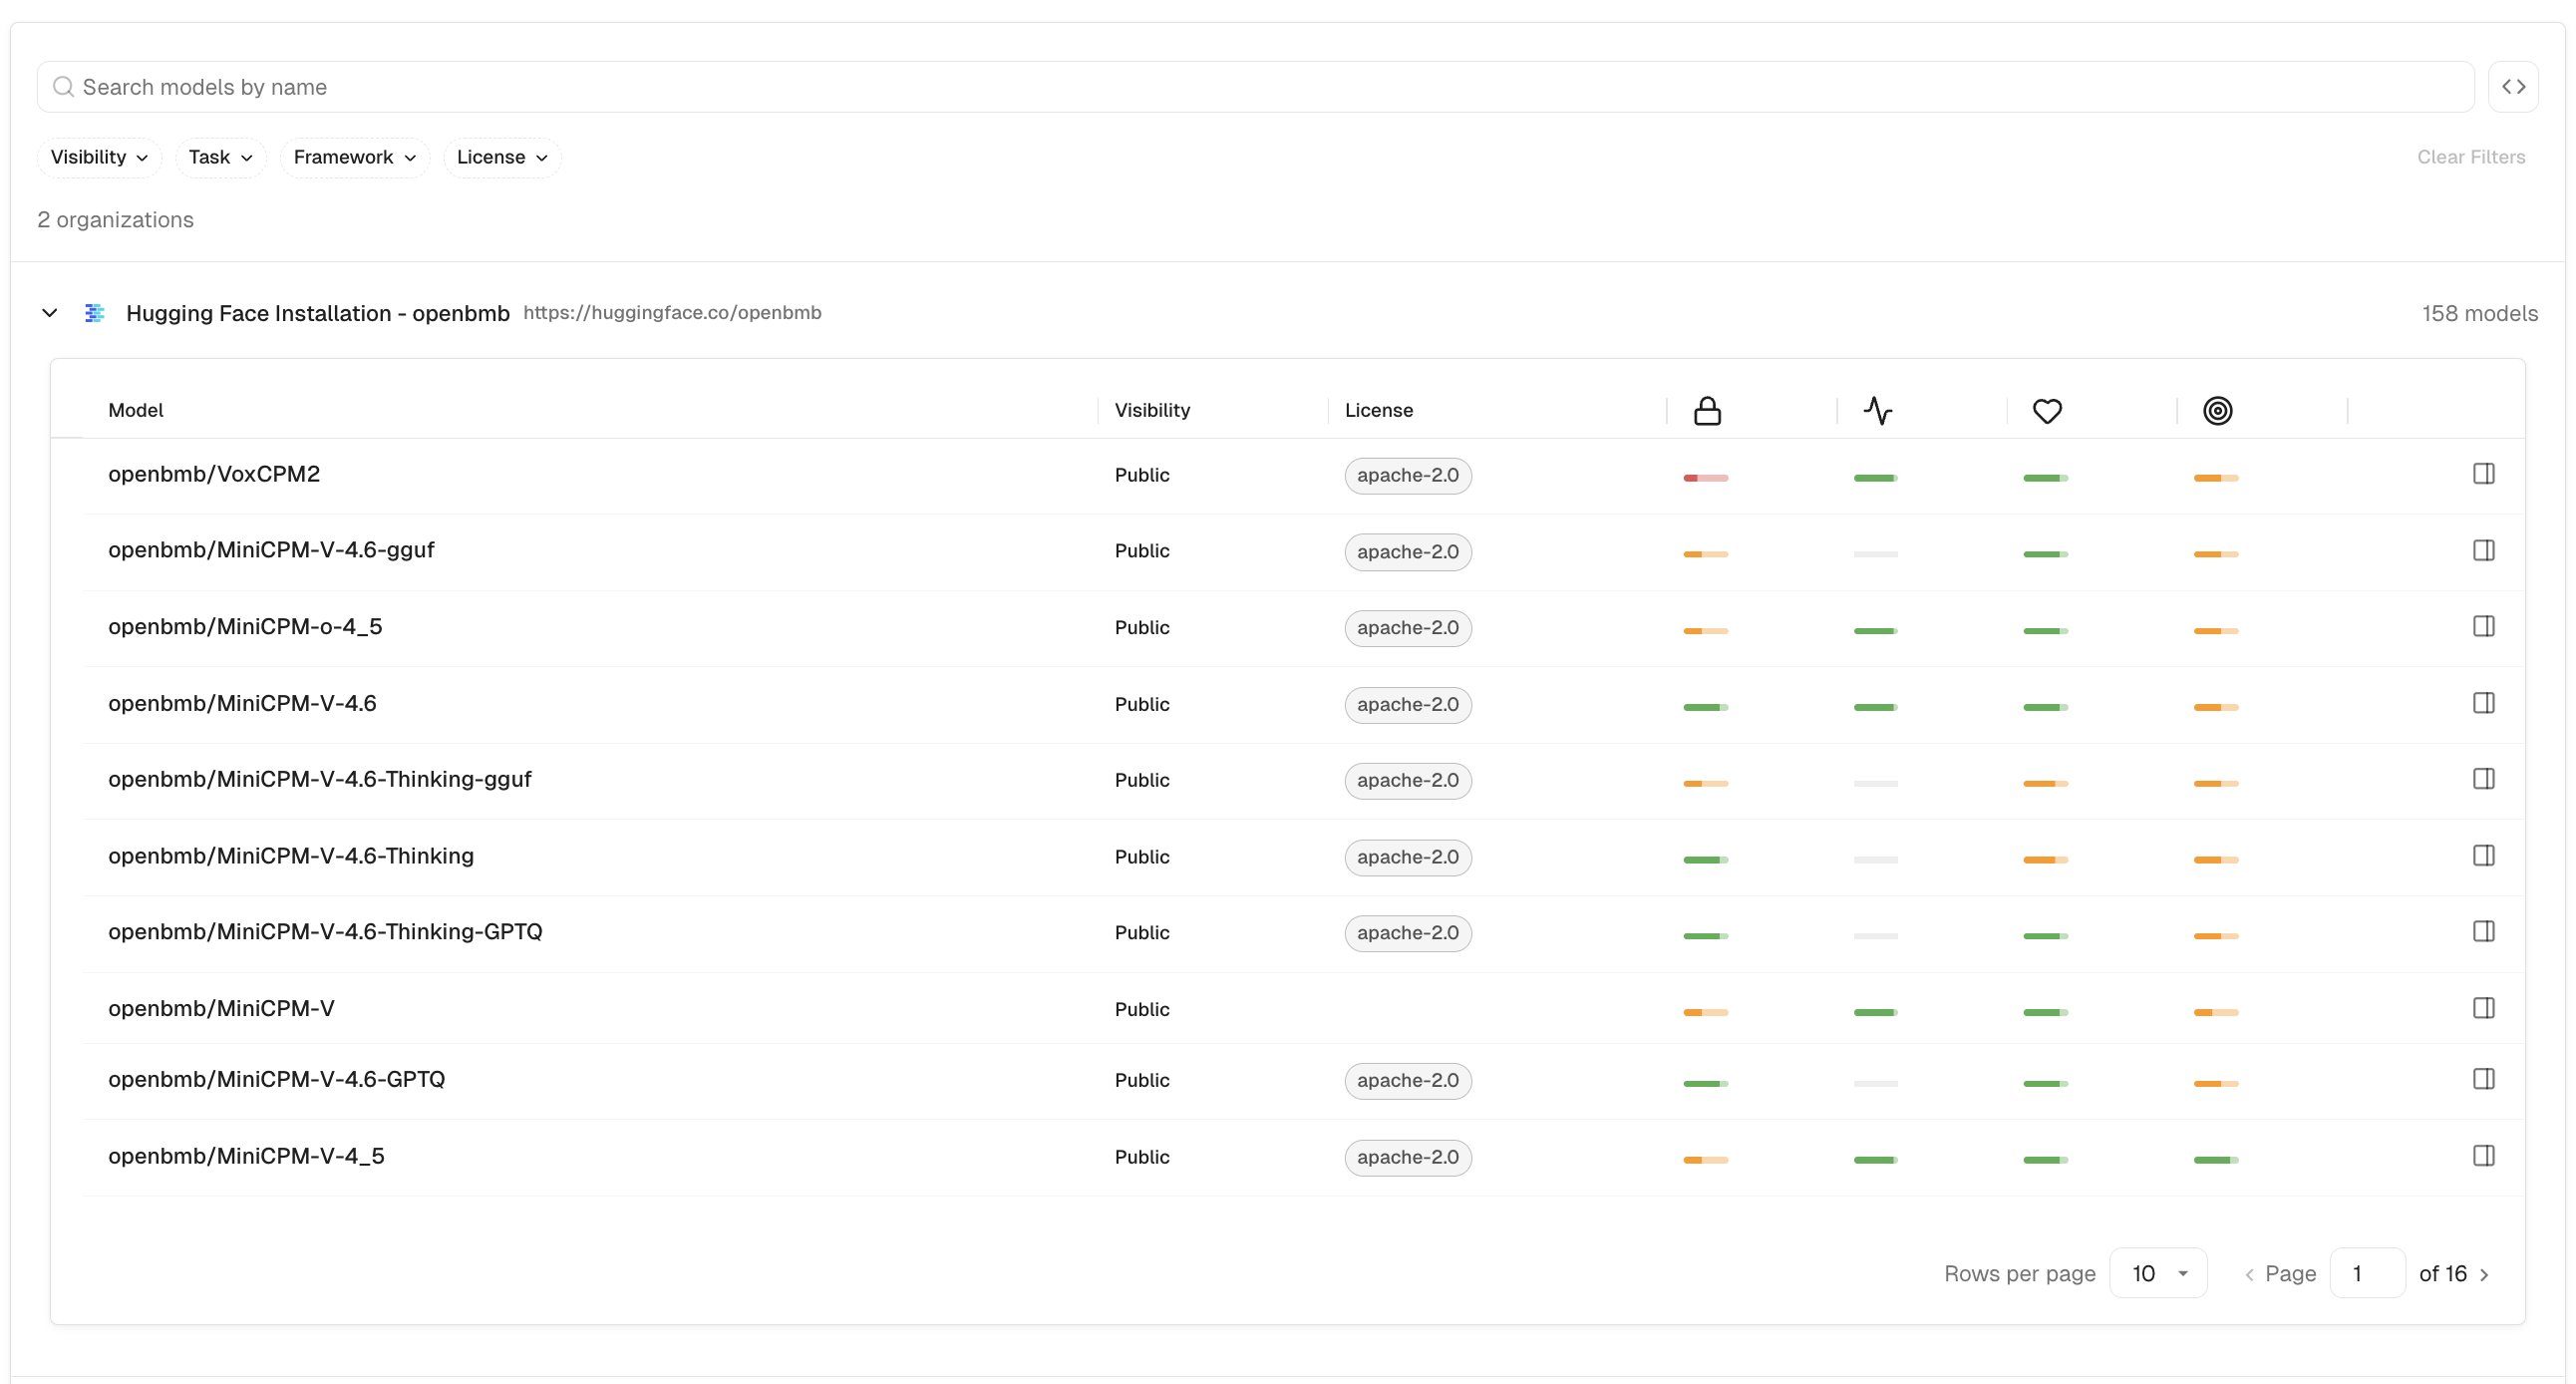The height and width of the screenshot is (1384, 2576).
Task: Click the openbmb/MiniCPM-V-4.6-Thinking model name
Action: pos(291,855)
